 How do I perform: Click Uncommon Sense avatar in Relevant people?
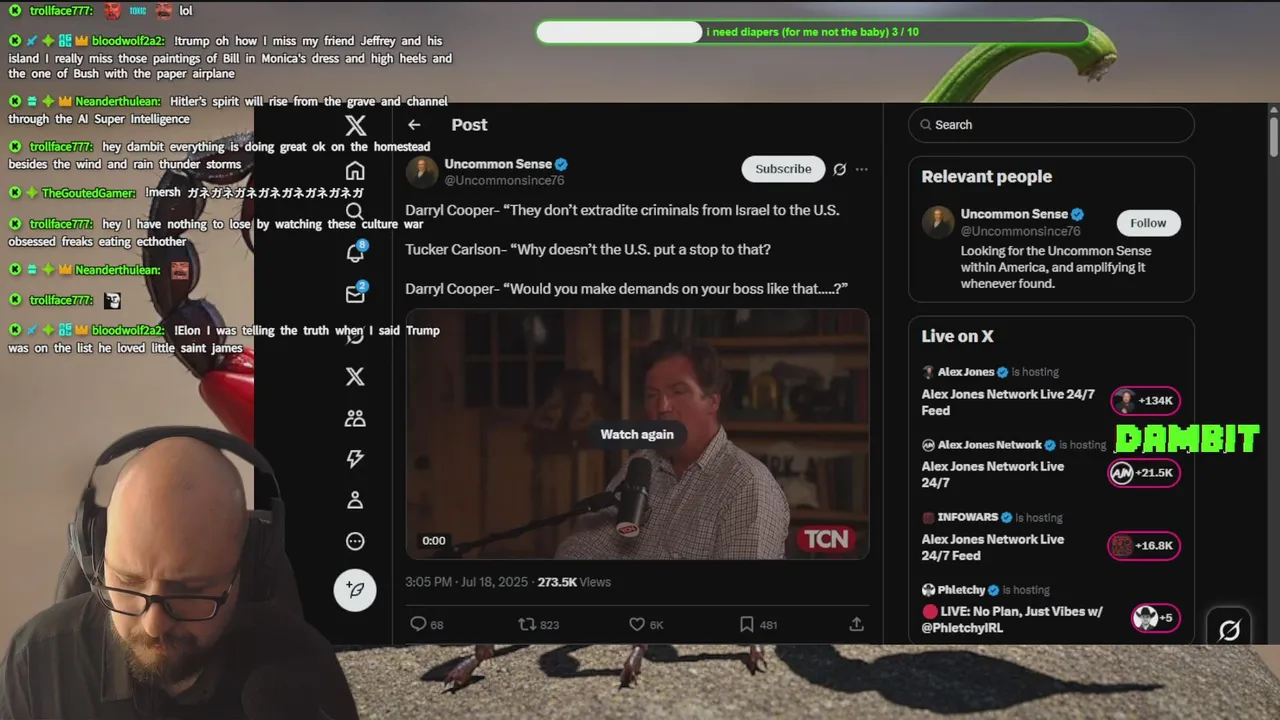(x=938, y=222)
